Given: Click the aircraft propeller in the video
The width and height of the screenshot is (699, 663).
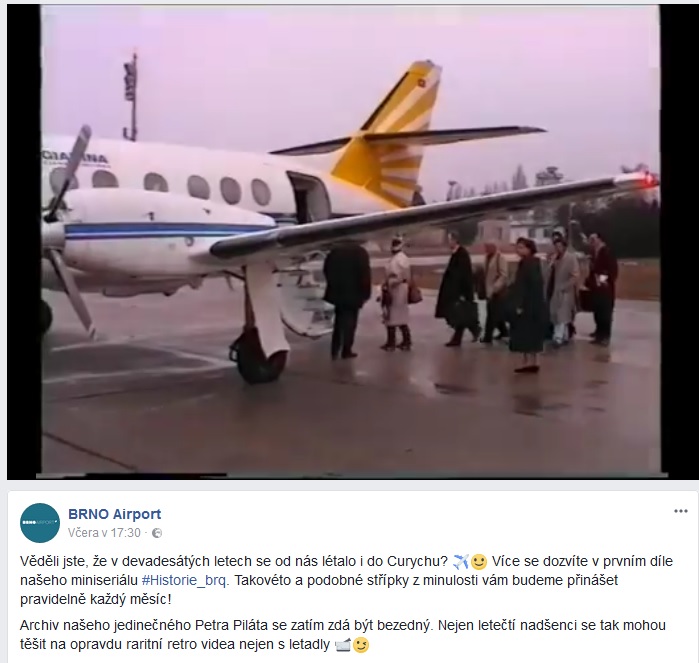Looking at the screenshot, I should [67, 223].
